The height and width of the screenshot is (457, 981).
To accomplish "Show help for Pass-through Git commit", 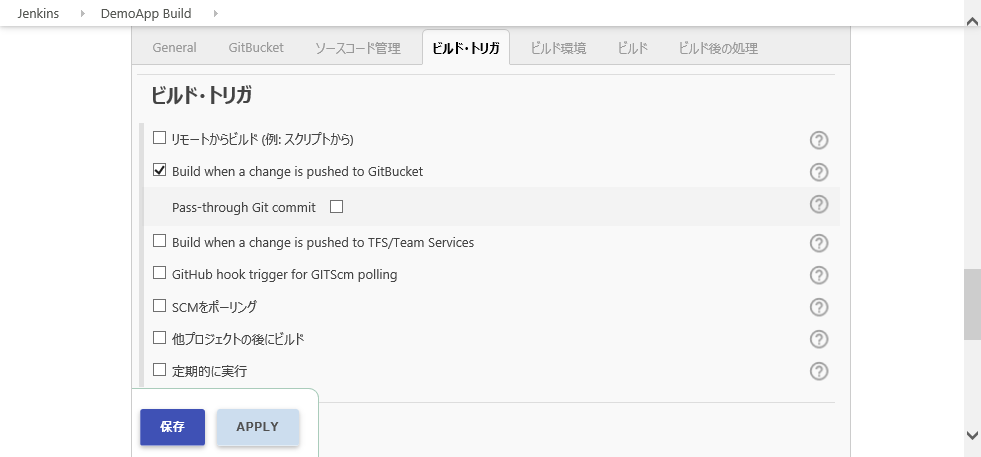I will pos(819,204).
